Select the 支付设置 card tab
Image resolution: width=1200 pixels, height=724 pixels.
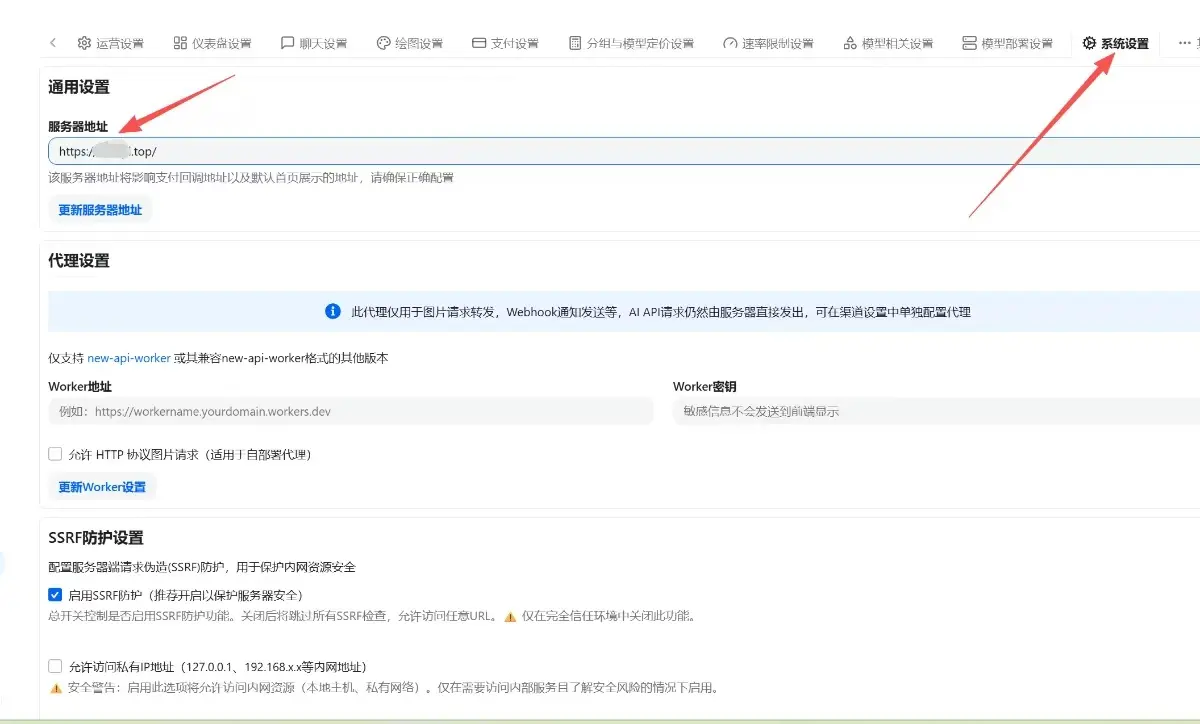point(505,44)
